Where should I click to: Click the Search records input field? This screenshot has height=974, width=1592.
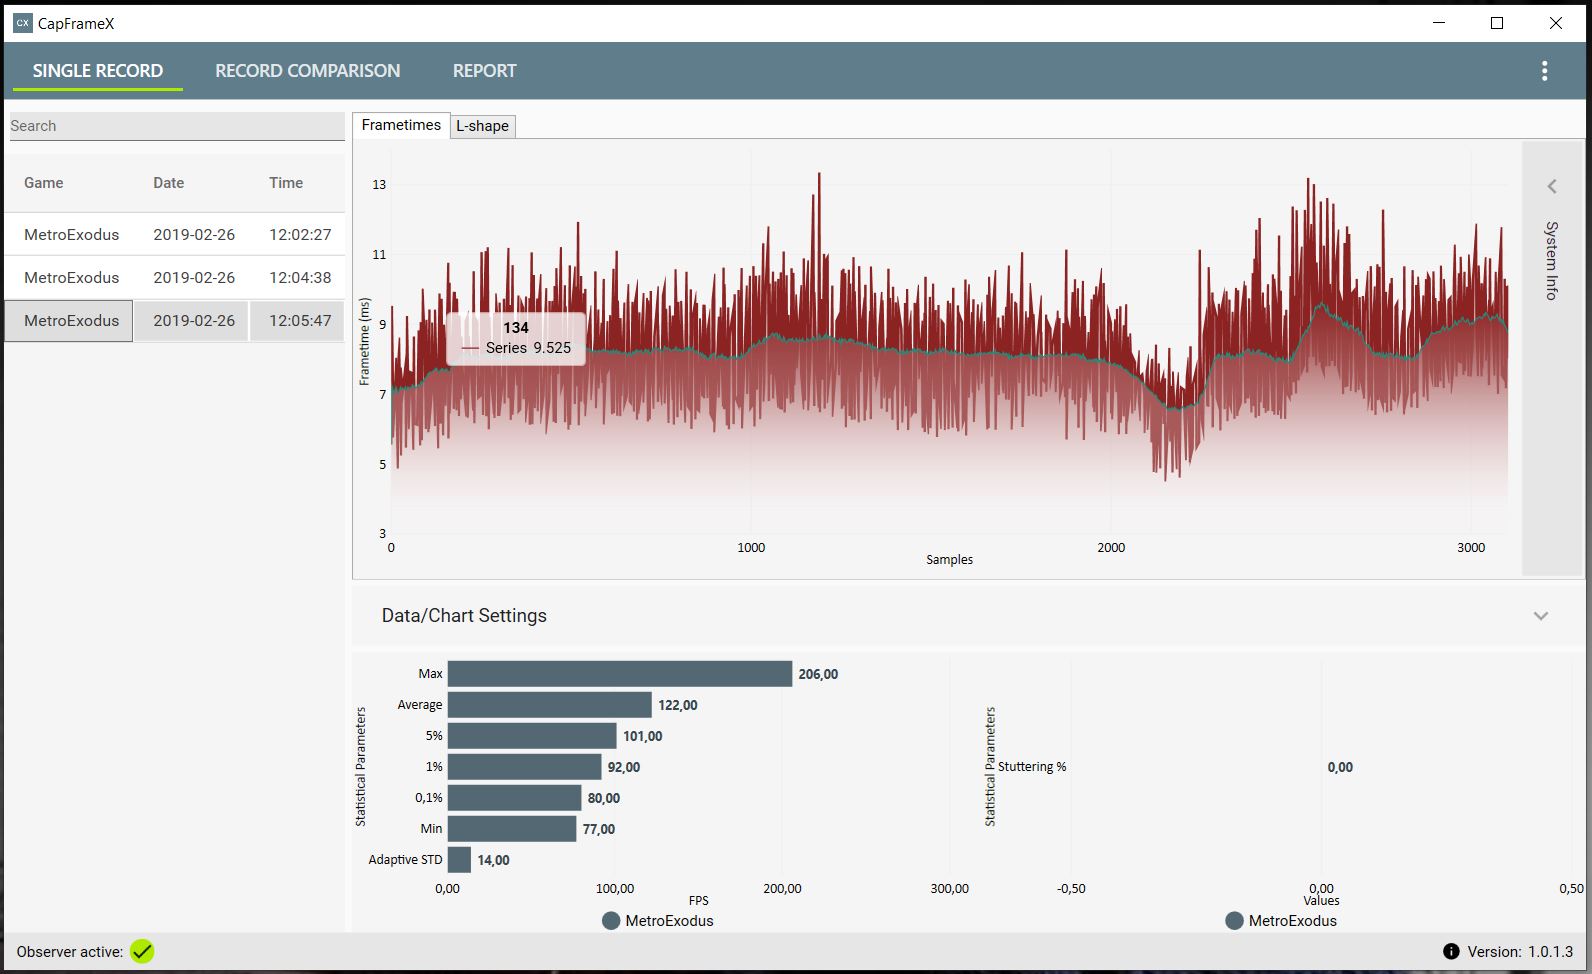click(x=177, y=126)
